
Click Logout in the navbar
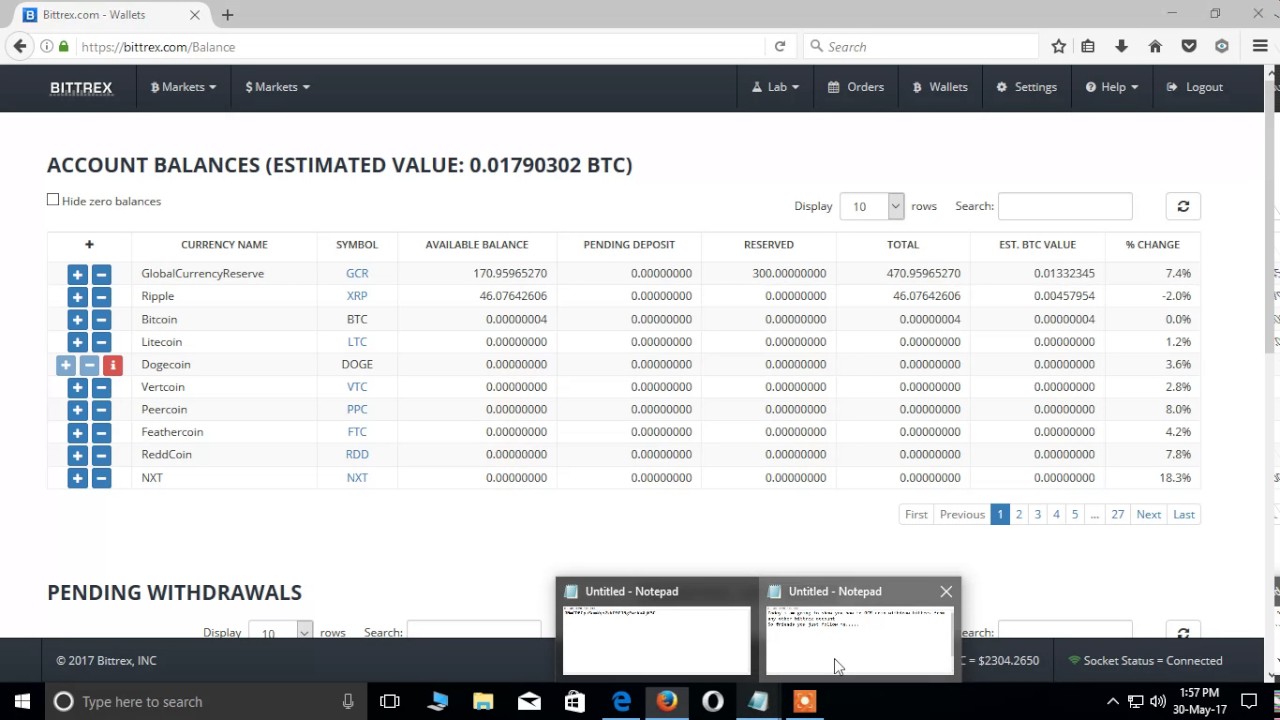pos(1195,87)
